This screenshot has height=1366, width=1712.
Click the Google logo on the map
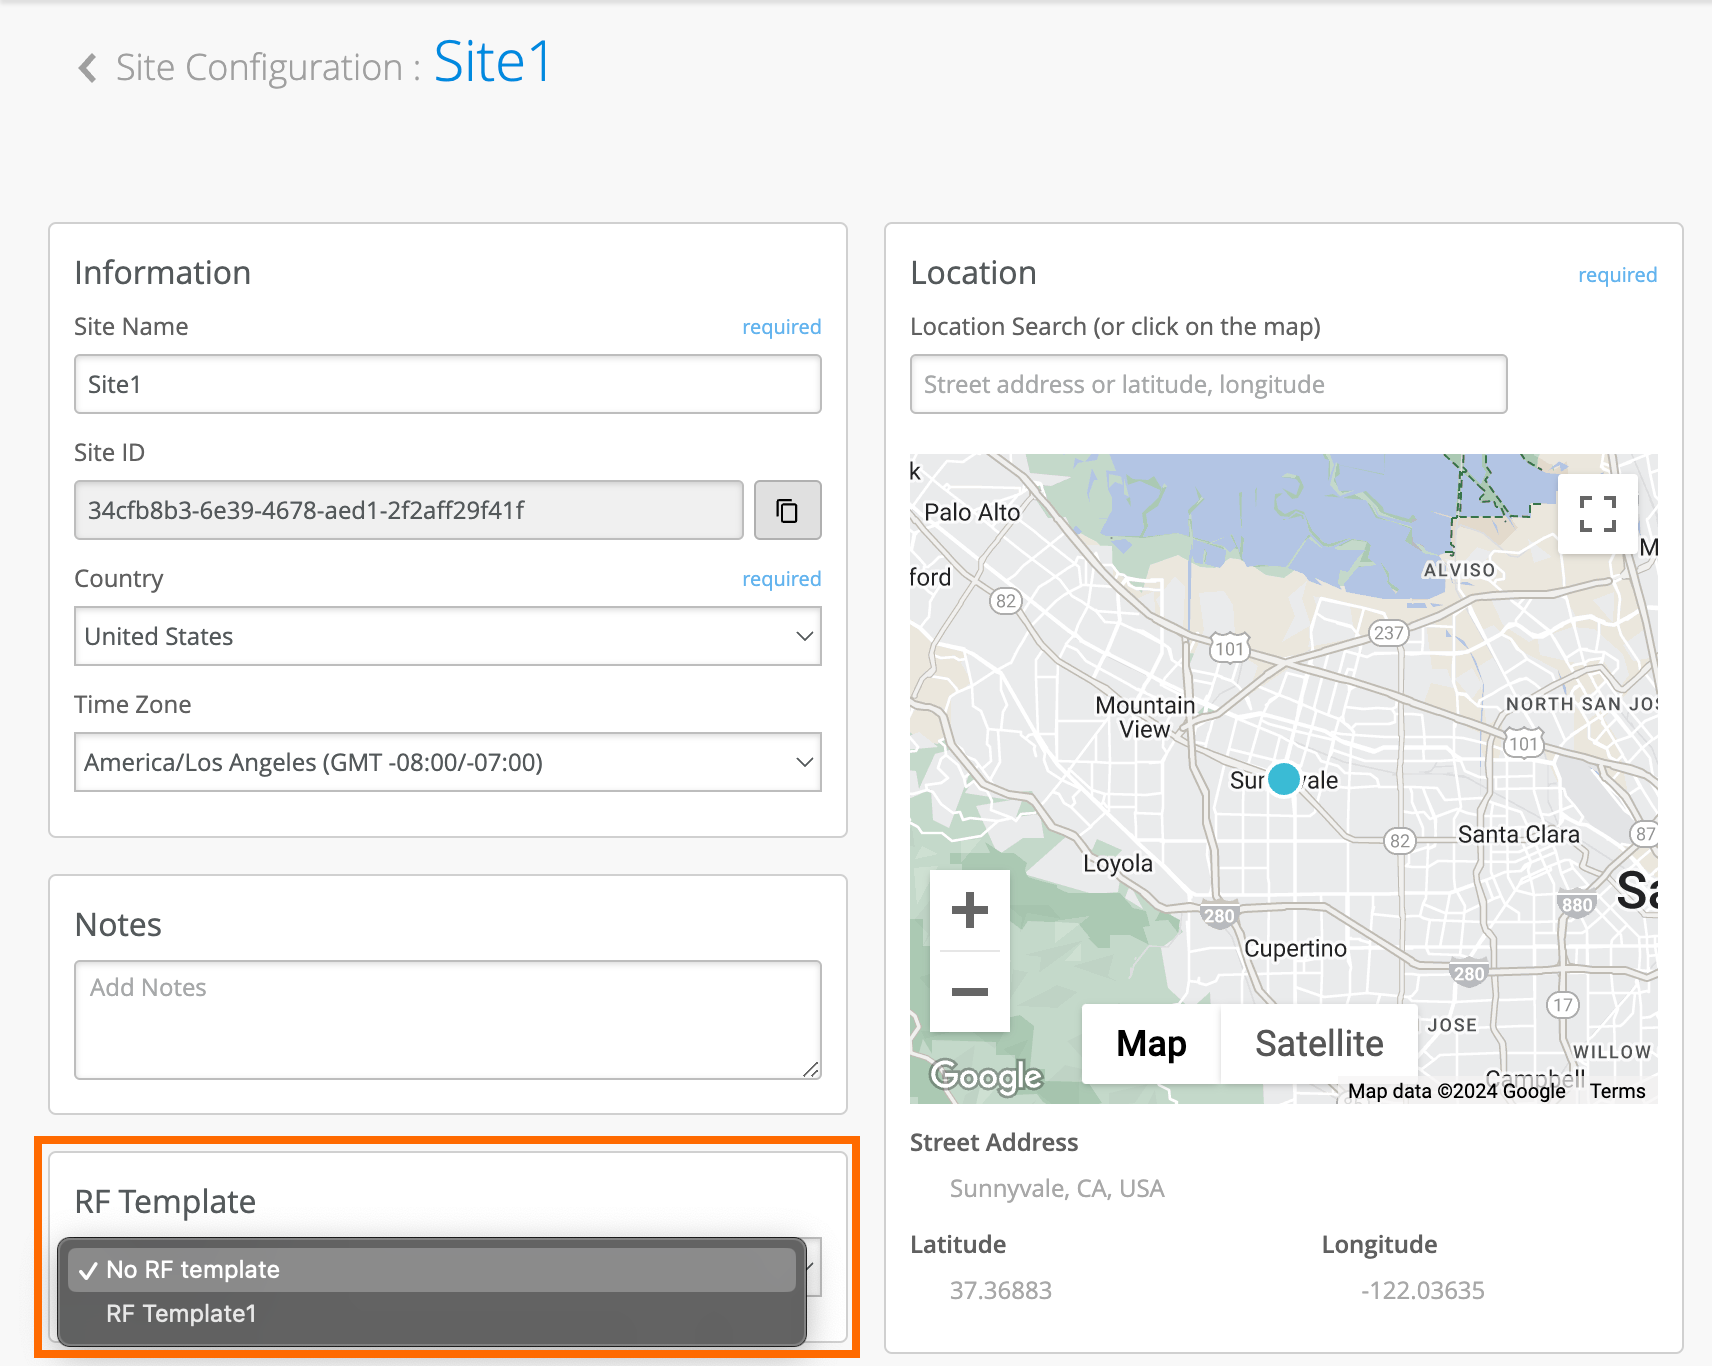(986, 1076)
